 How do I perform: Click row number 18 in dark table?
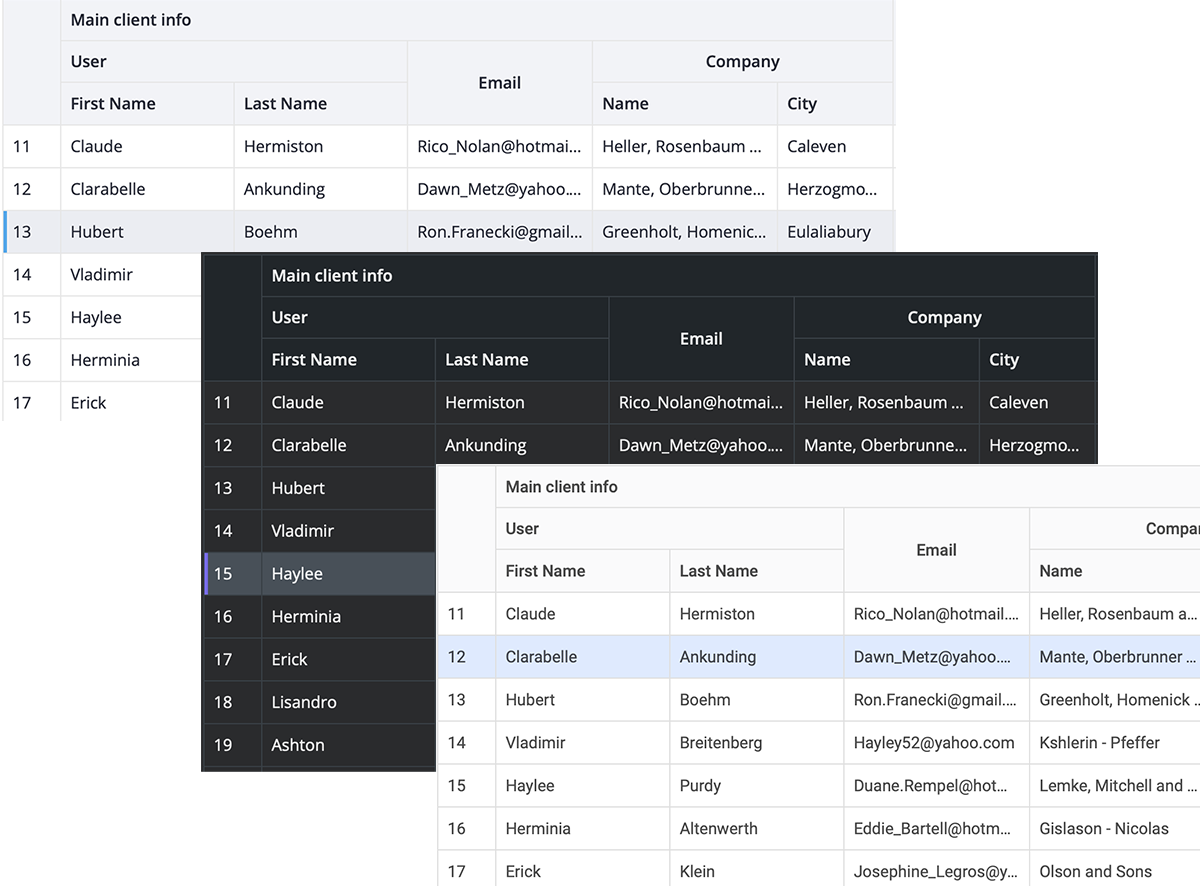[223, 702]
